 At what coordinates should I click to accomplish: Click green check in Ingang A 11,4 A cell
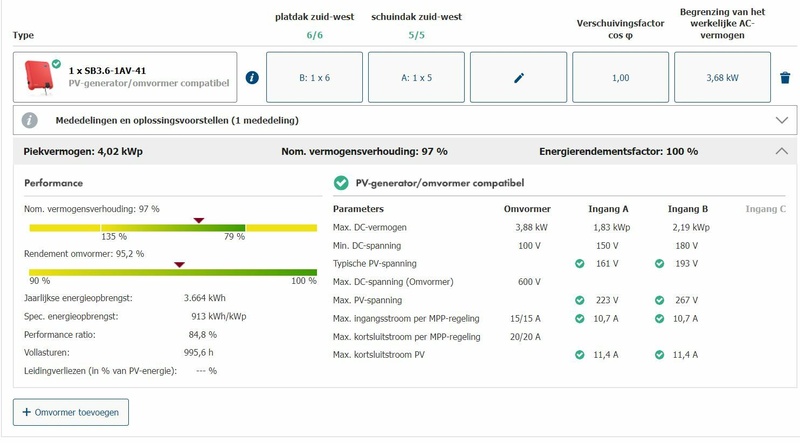[x=580, y=355]
